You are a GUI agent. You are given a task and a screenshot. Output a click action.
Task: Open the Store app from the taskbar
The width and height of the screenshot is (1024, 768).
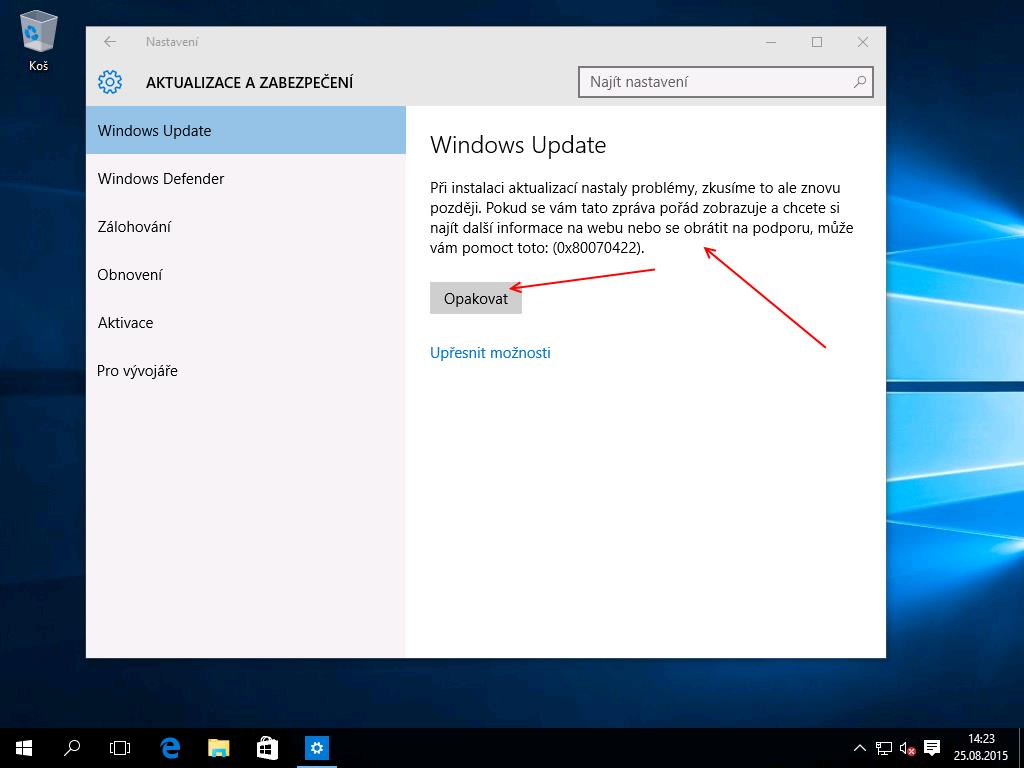click(x=267, y=747)
